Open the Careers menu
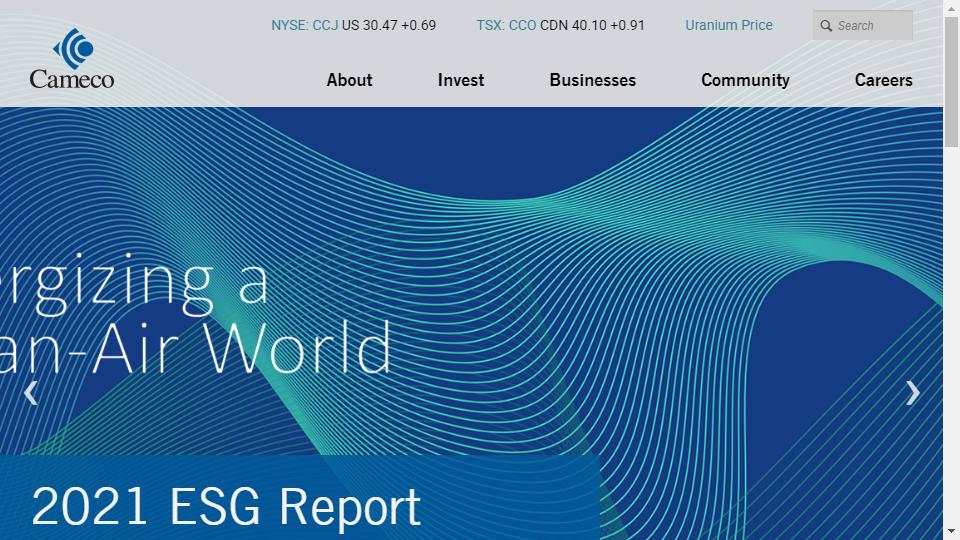Image resolution: width=960 pixels, height=540 pixels. [883, 80]
